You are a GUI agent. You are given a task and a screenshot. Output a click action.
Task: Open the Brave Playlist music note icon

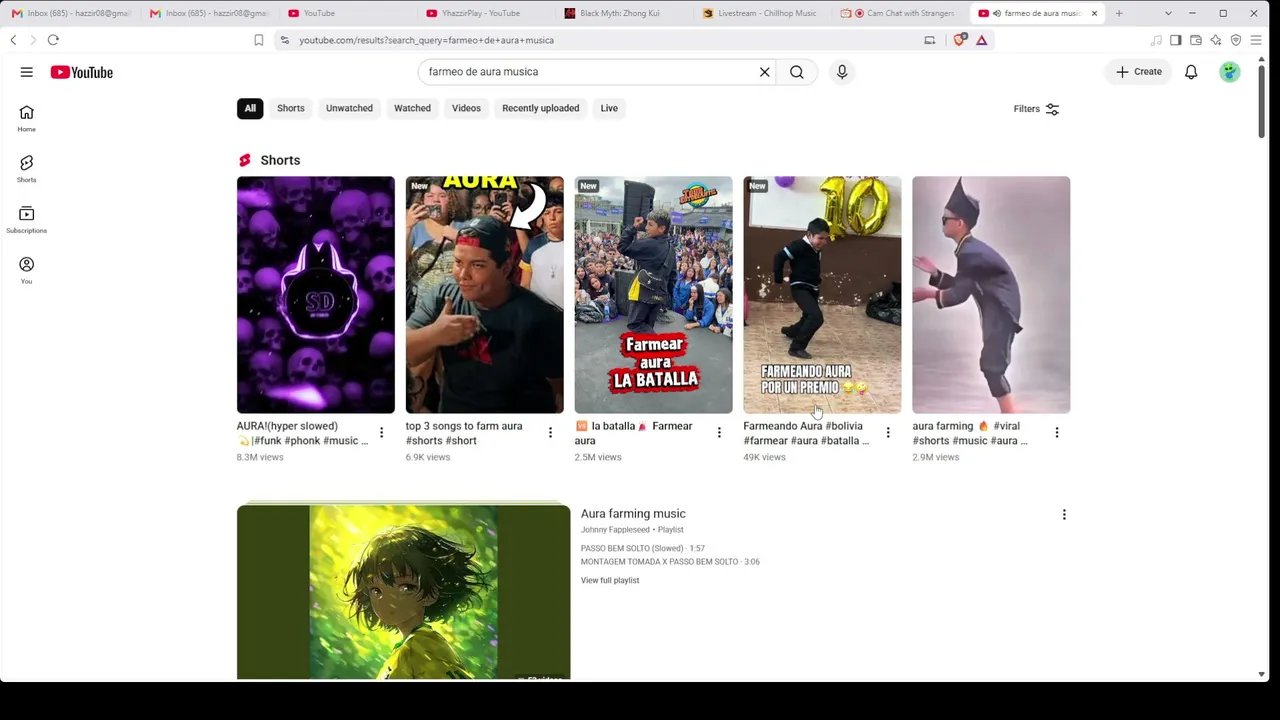(x=1156, y=40)
